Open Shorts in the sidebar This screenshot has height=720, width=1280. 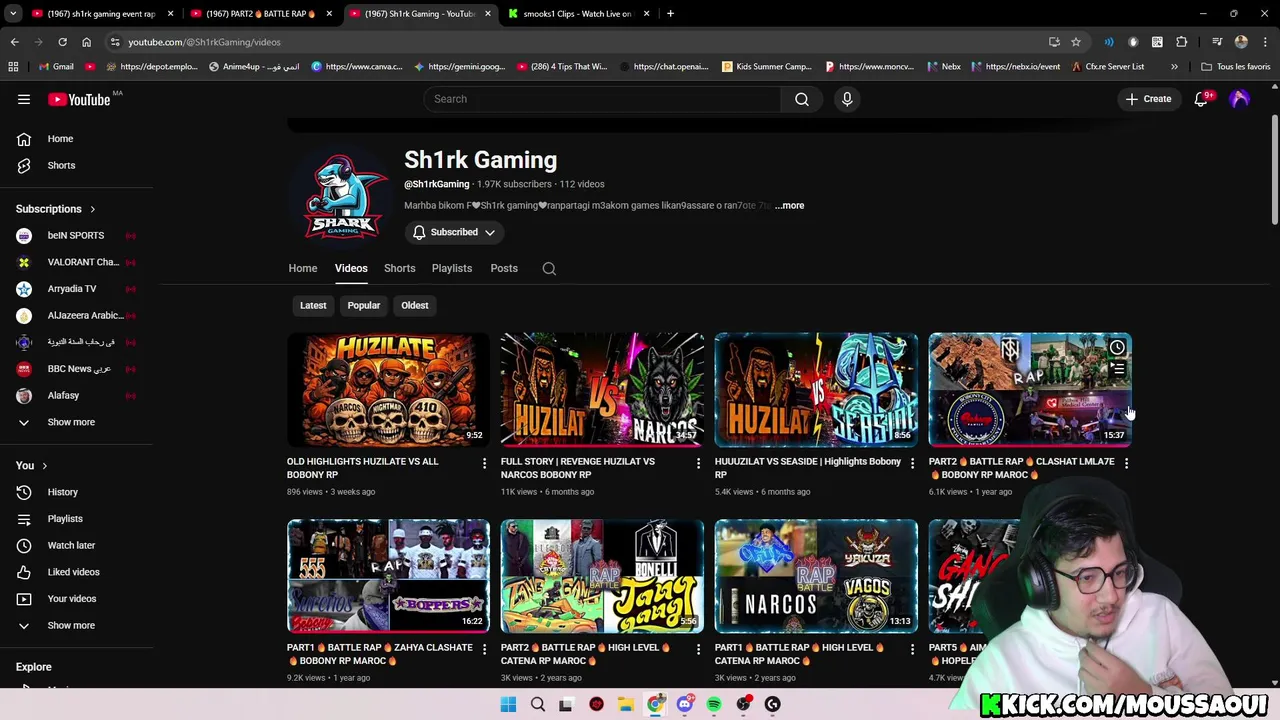coord(61,166)
